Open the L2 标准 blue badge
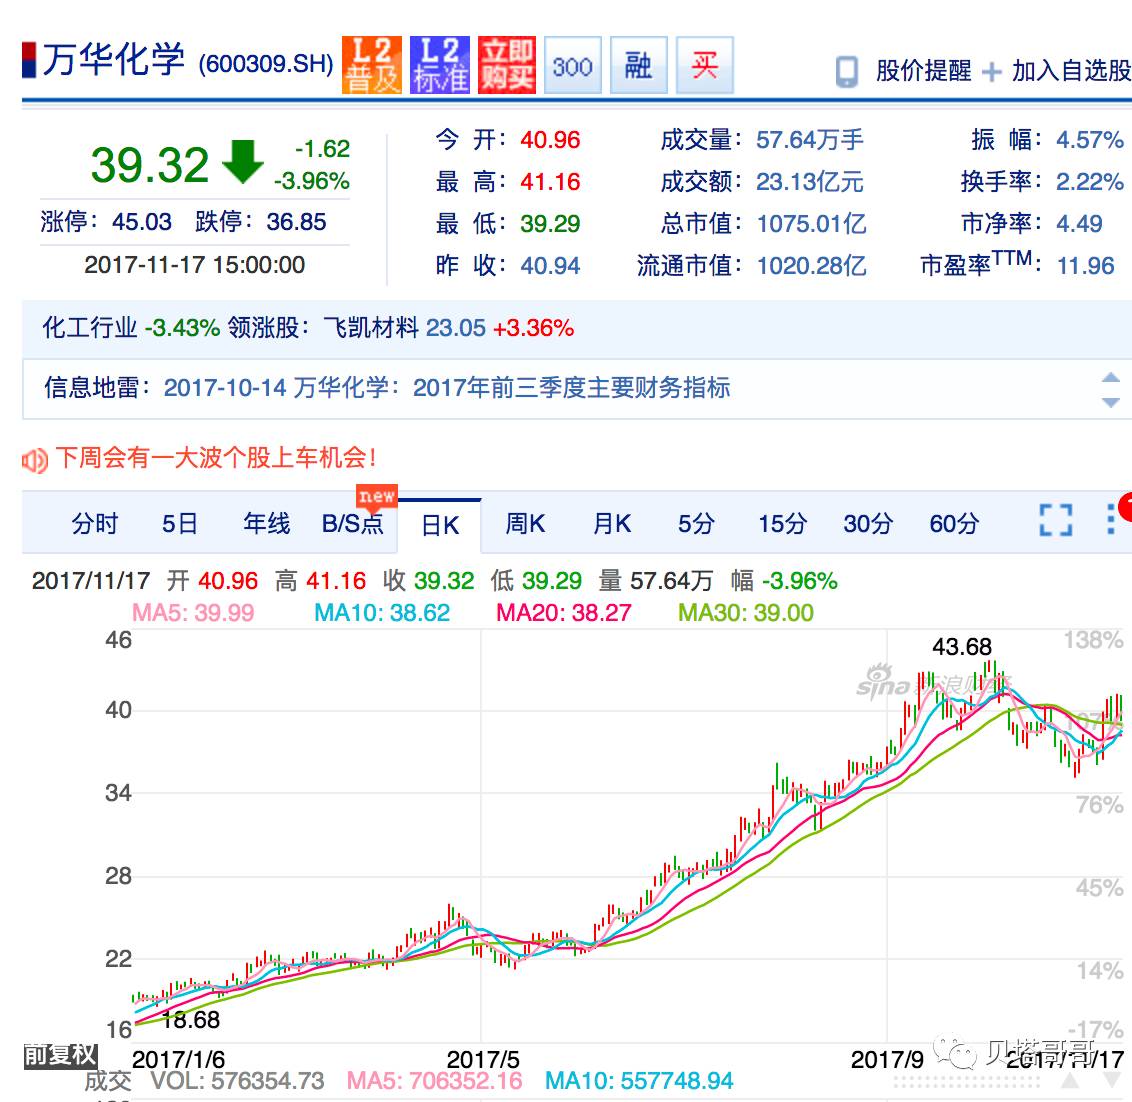Screen dimensions: 1132x1102 click(440, 65)
